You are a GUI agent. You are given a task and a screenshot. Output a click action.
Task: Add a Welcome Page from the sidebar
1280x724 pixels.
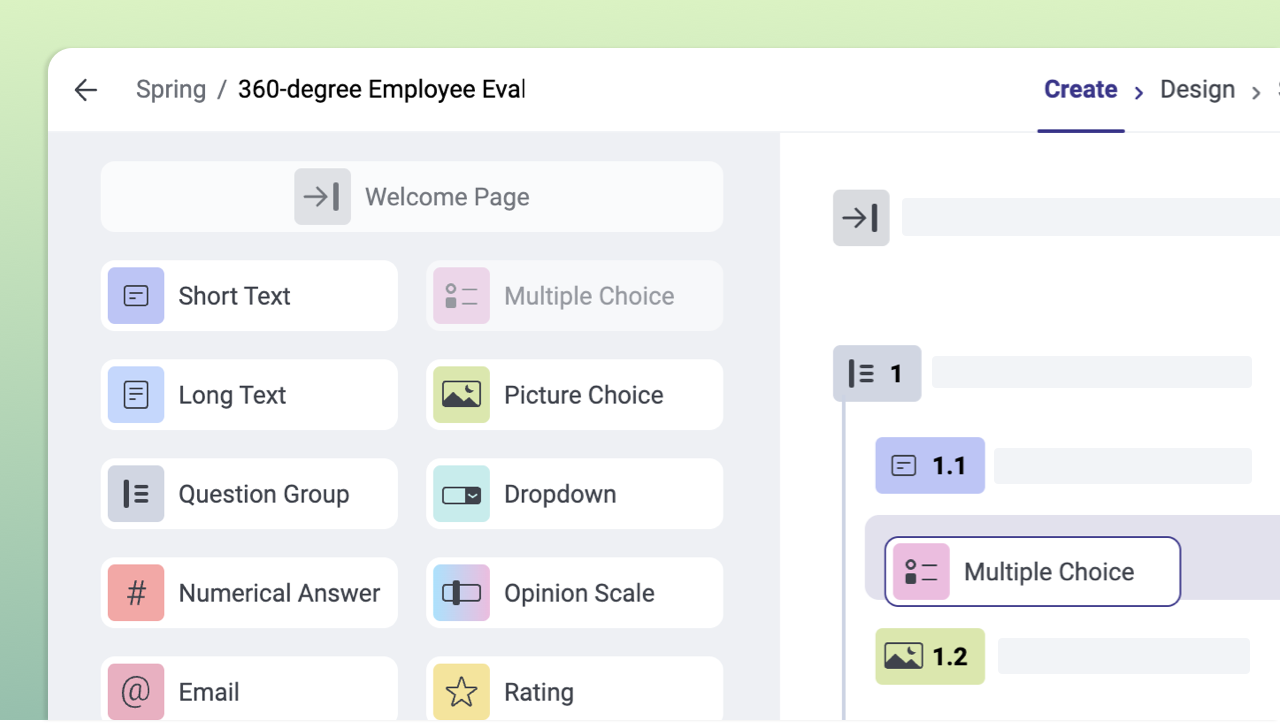411,196
